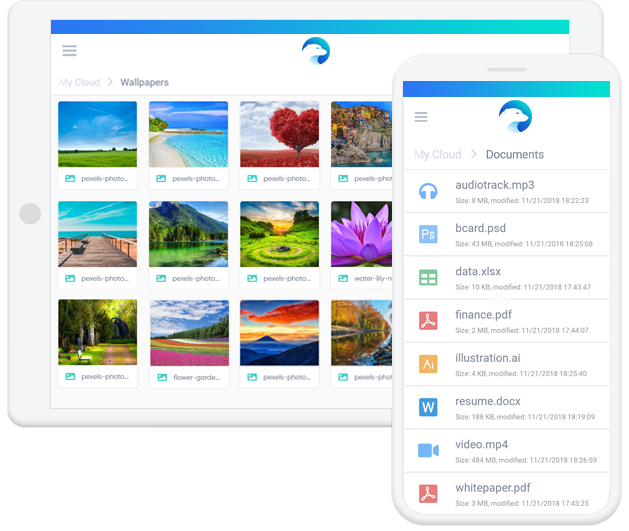Click the water-lily file label
Screen dimensions: 629x531
pos(373,278)
